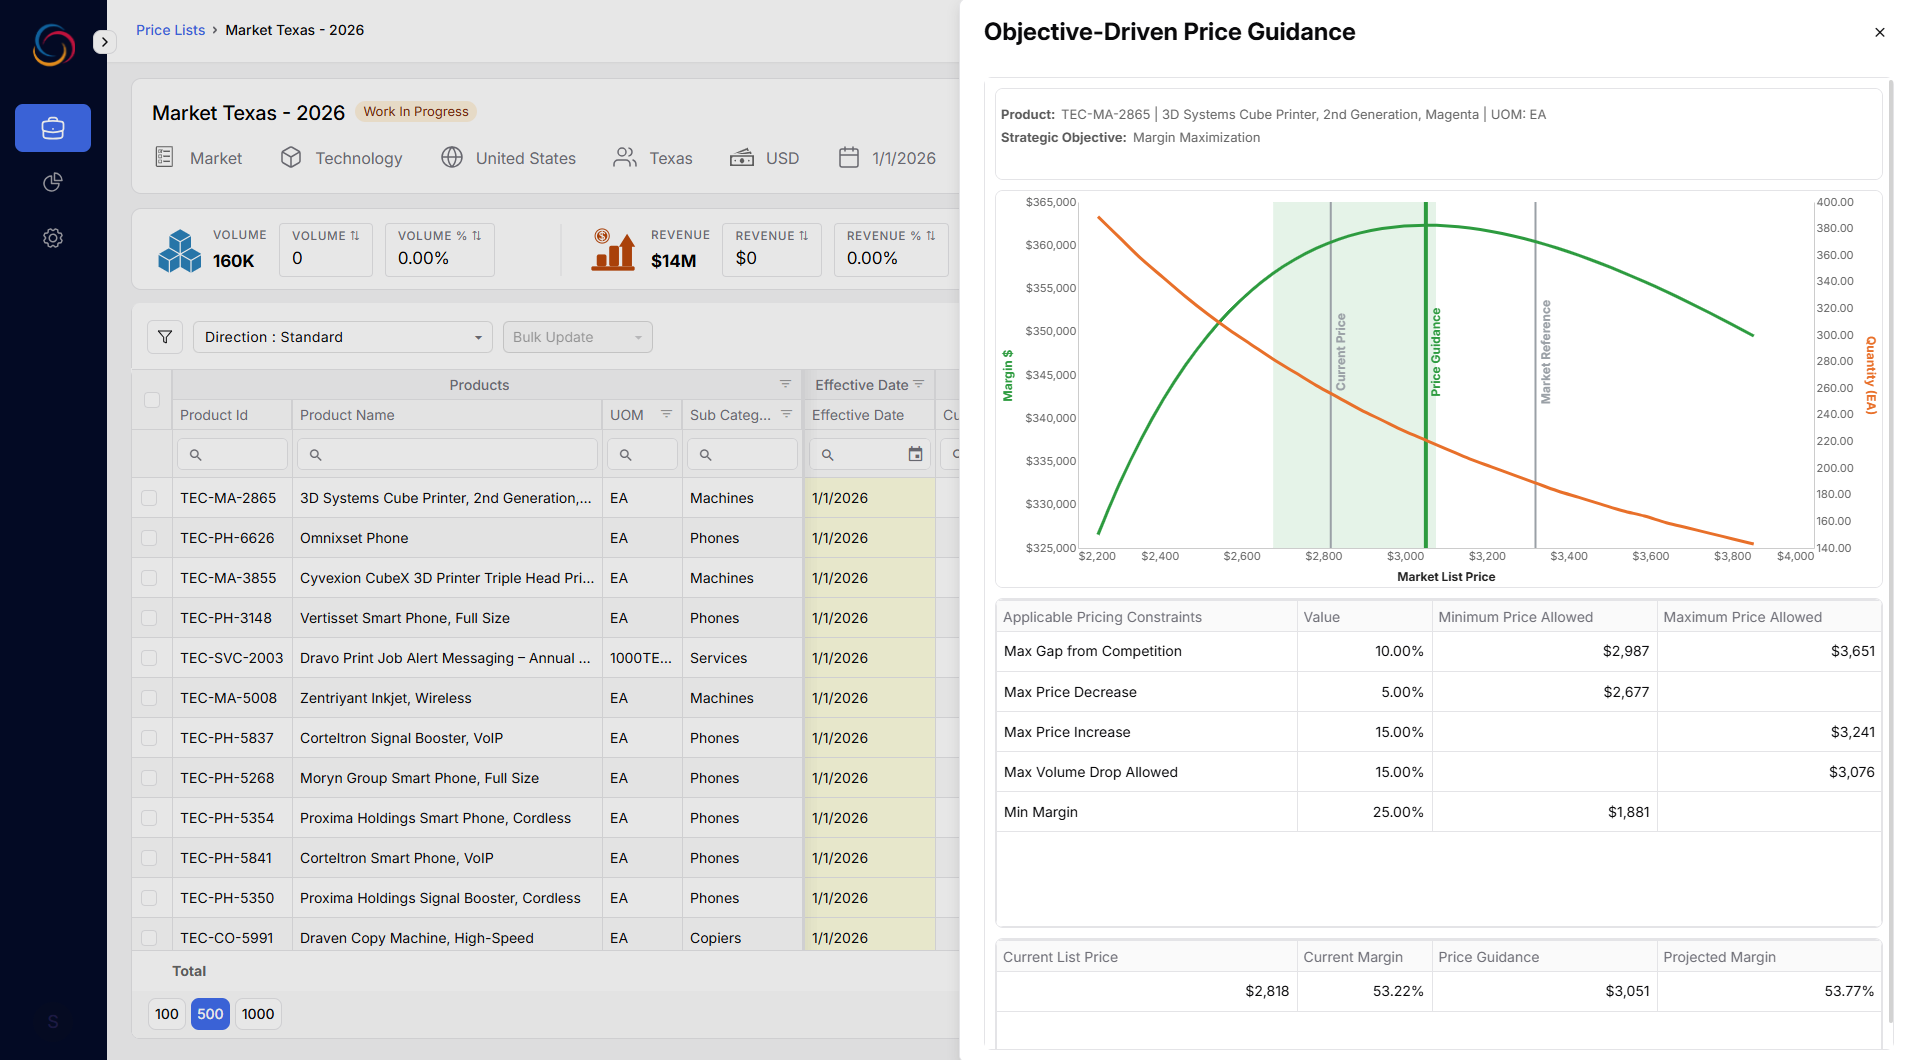Open the analytics pie chart sidebar icon
The width and height of the screenshot is (1909, 1060).
(53, 182)
